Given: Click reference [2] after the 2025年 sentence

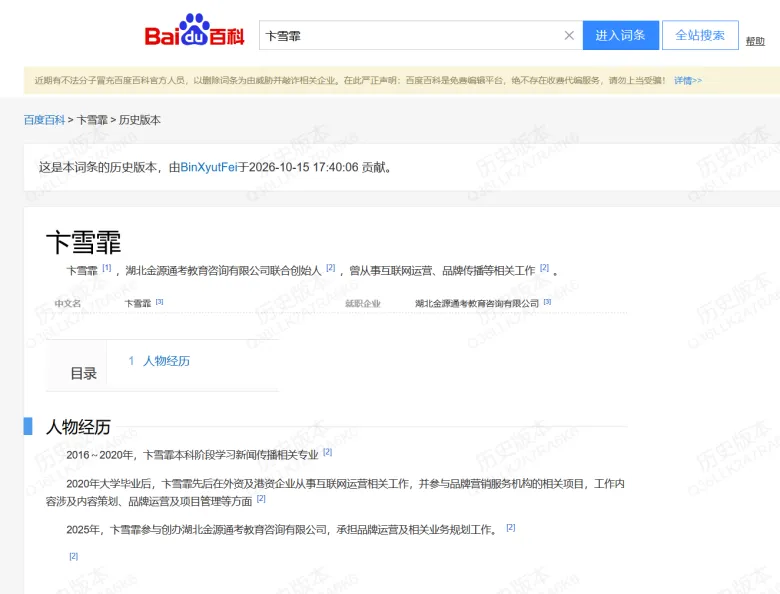Looking at the screenshot, I should tap(511, 527).
